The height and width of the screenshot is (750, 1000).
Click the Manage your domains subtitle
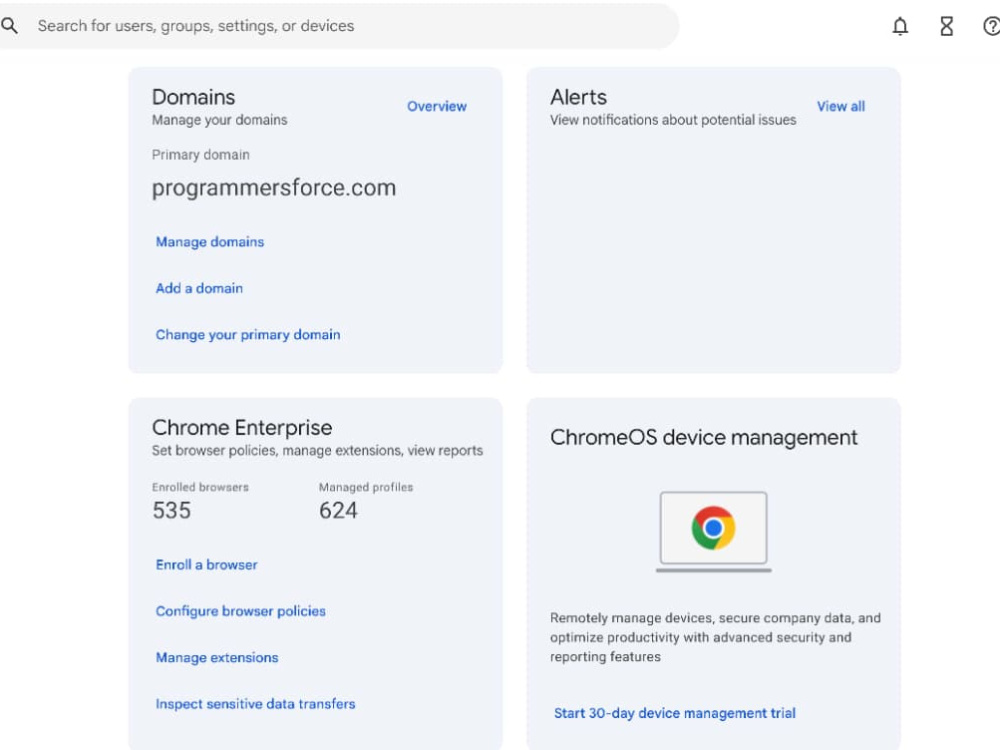219,120
